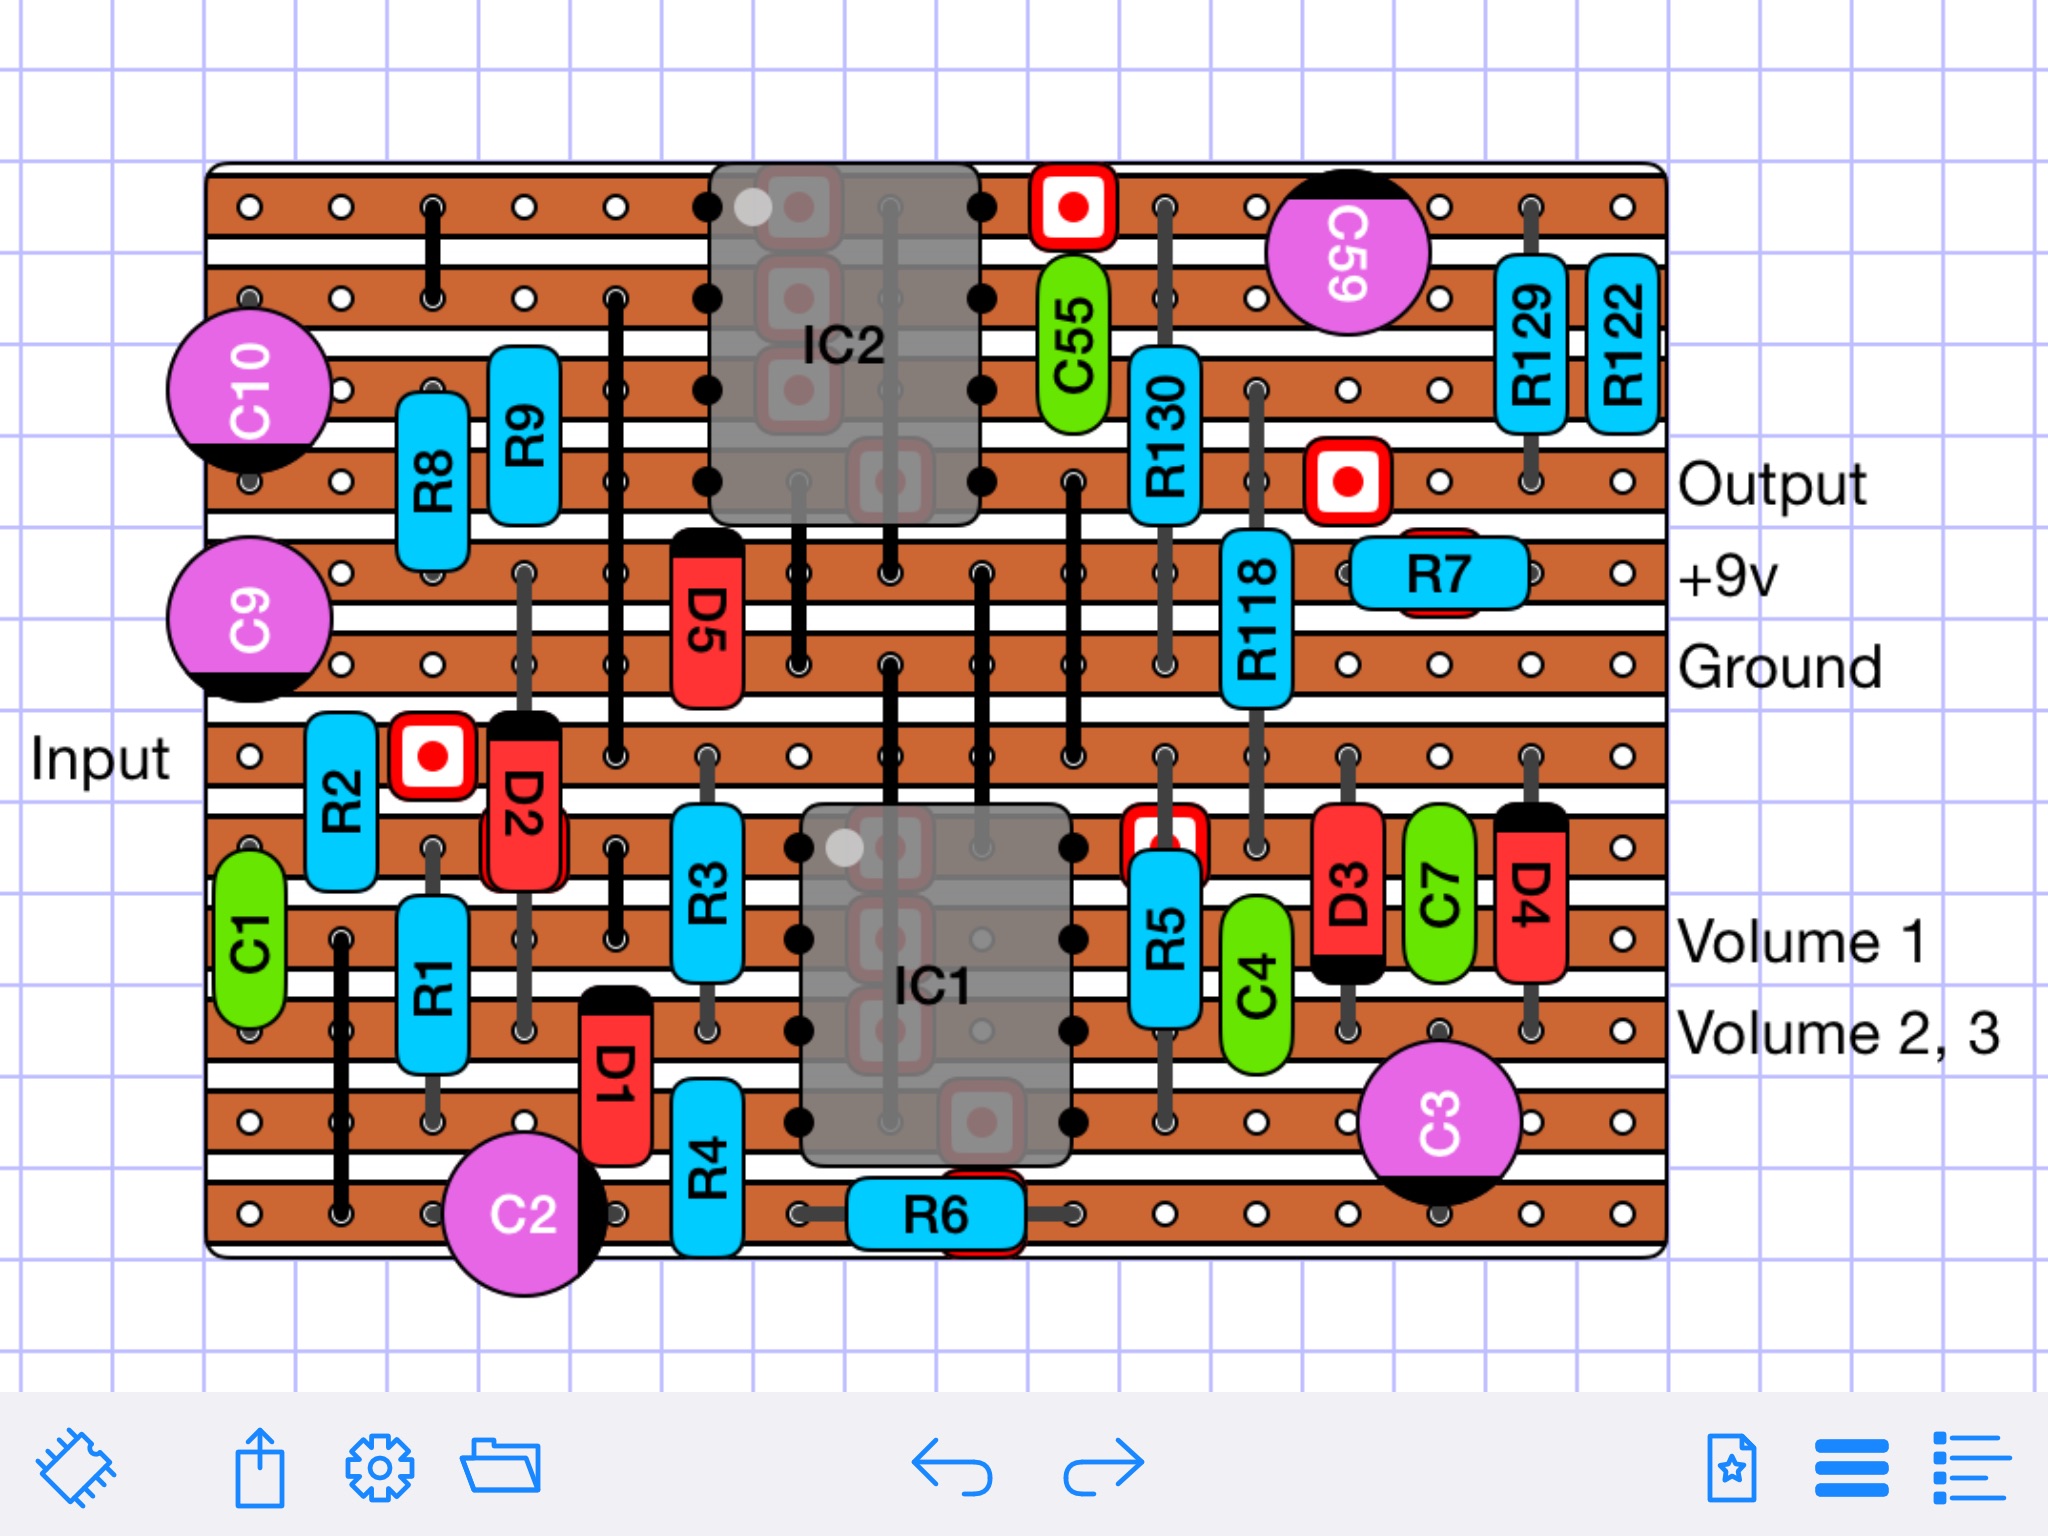Tap the track cut beside R2
Viewport: 2048px width, 1536px height.
433,756
